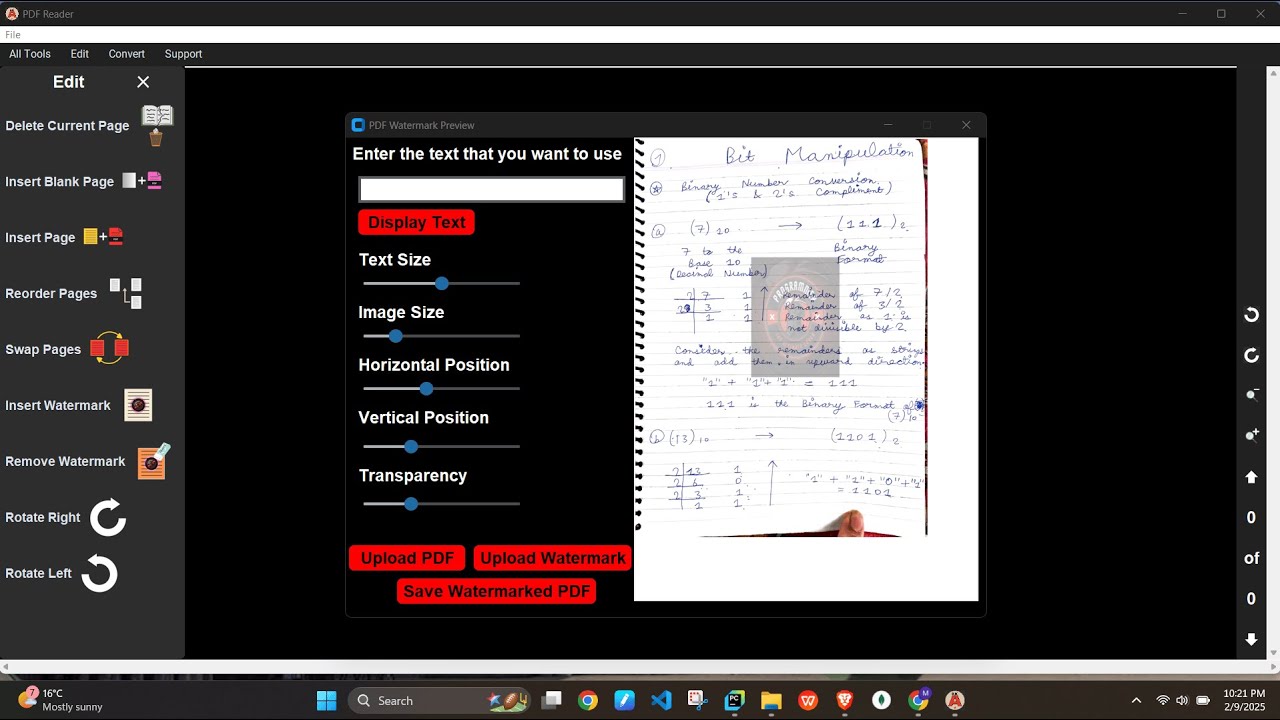Open Task View from the taskbar
The height and width of the screenshot is (720, 1280).
coord(551,701)
